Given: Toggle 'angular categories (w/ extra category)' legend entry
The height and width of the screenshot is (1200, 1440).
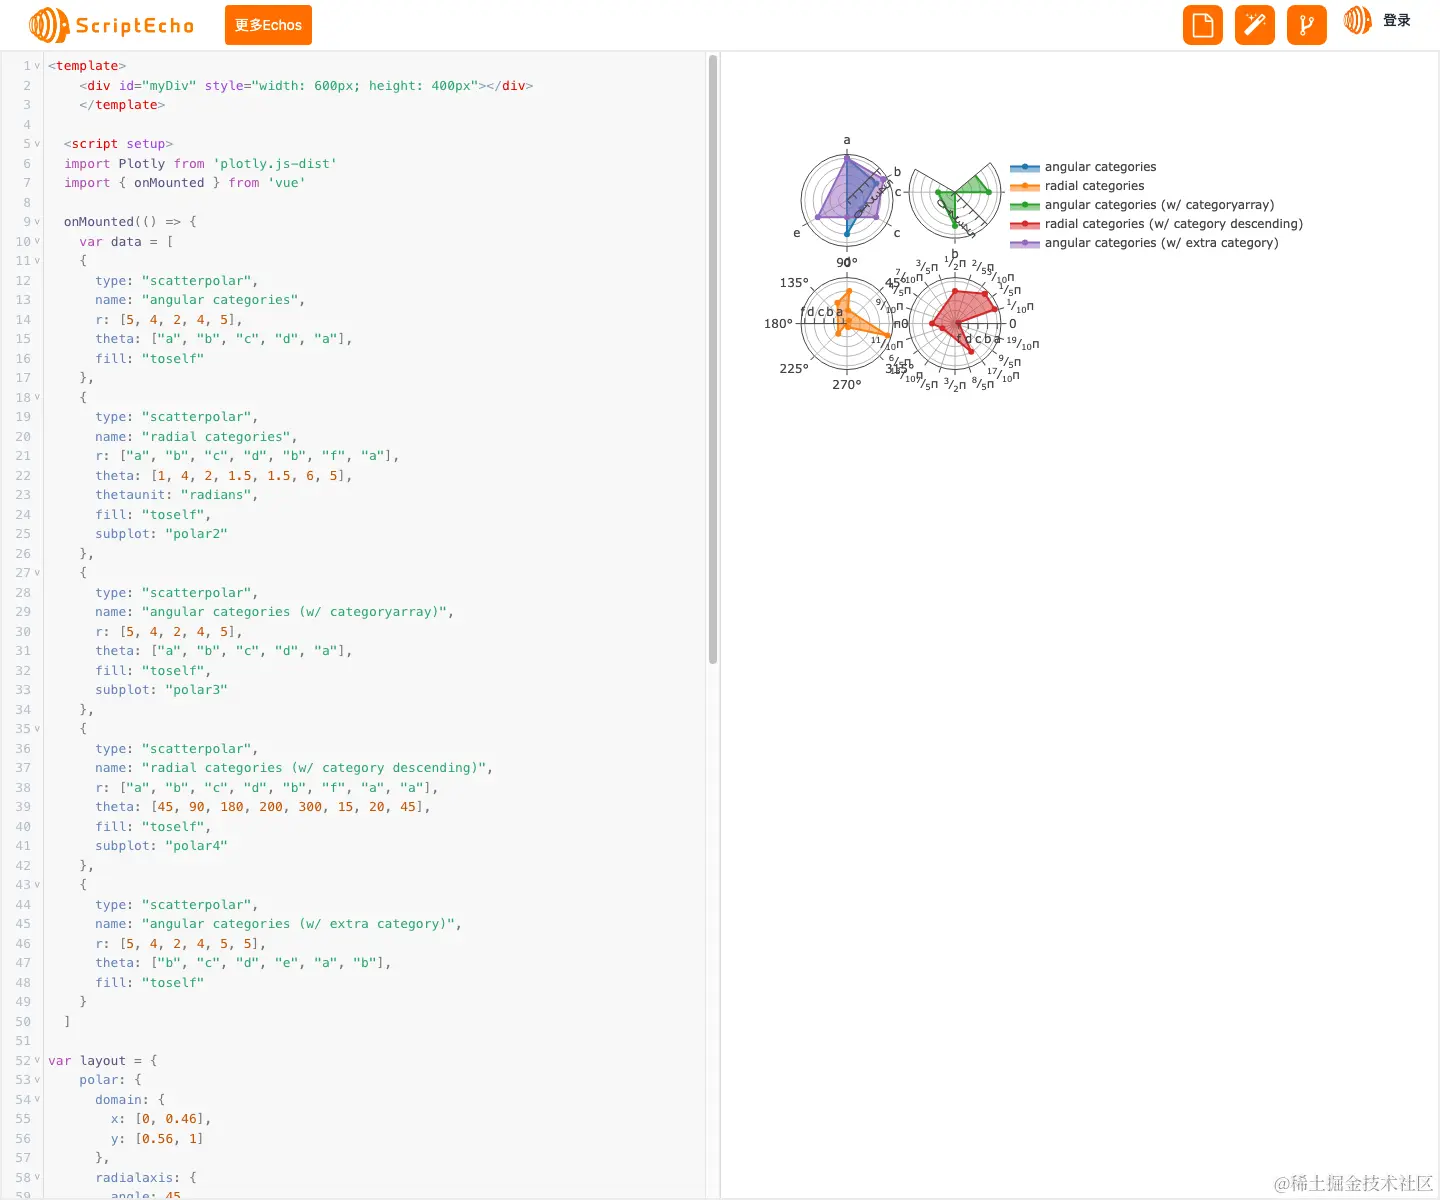Looking at the screenshot, I should click(1144, 243).
